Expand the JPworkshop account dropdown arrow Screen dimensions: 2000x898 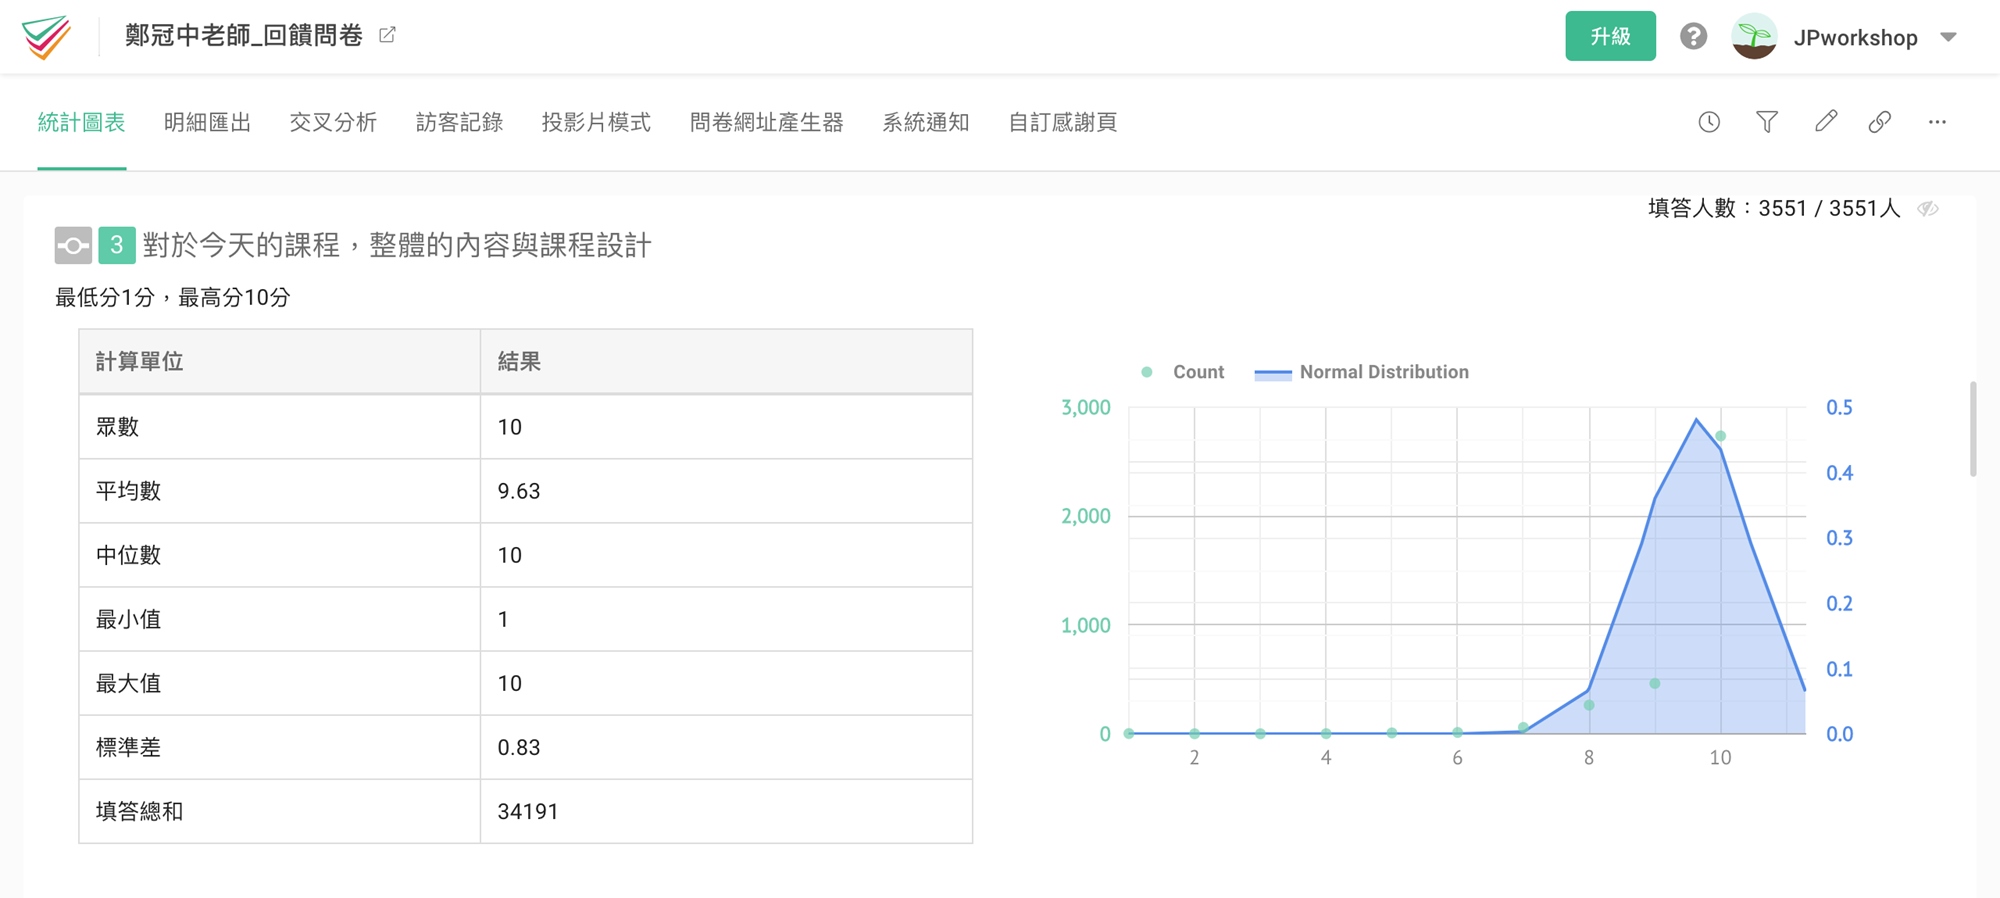coord(1948,37)
